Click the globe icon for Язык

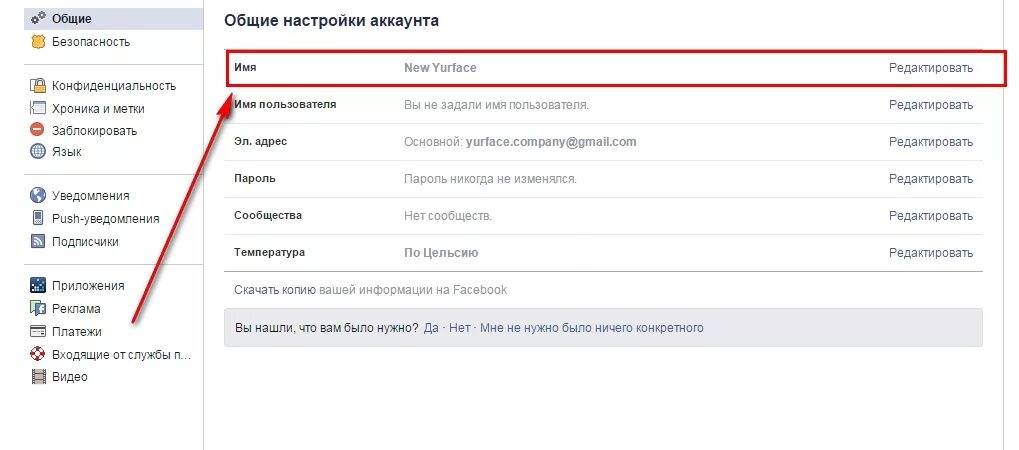[38, 152]
